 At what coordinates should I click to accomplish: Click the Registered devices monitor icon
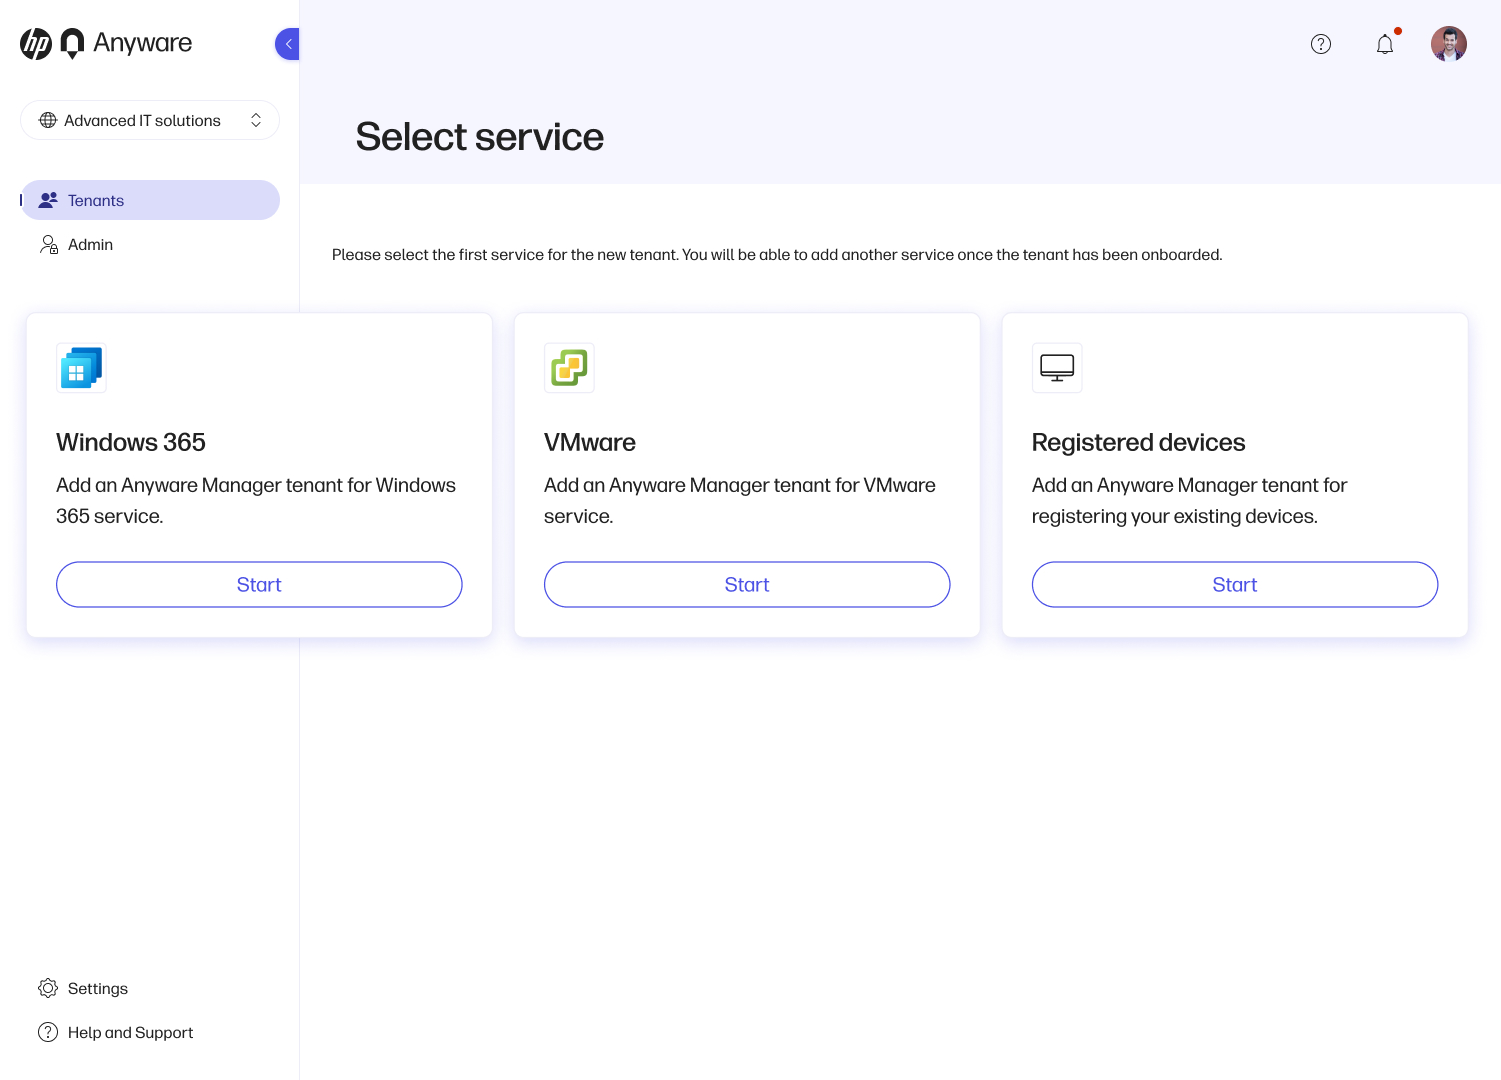pyautogui.click(x=1057, y=368)
